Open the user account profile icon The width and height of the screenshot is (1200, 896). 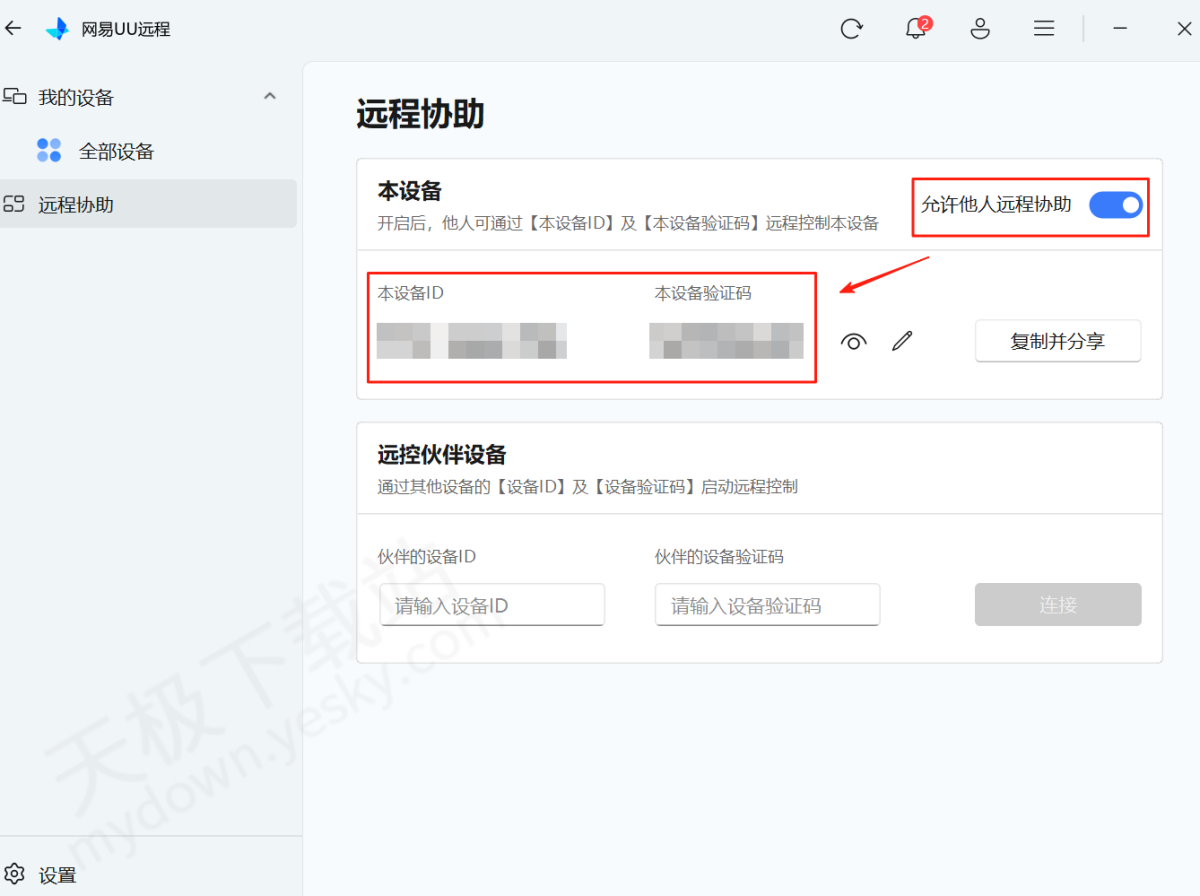click(980, 29)
